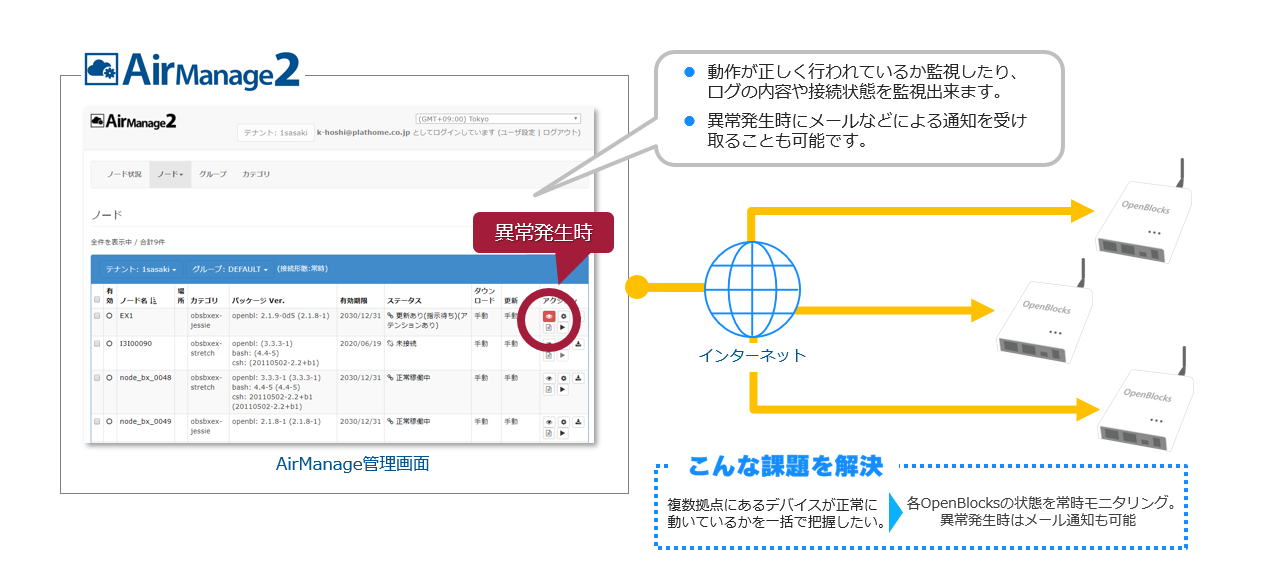Image resolution: width=1270 pixels, height=574 pixels.
Task: Click the 2020/06/19 expiry date cell
Action: pyautogui.click(x=360, y=343)
